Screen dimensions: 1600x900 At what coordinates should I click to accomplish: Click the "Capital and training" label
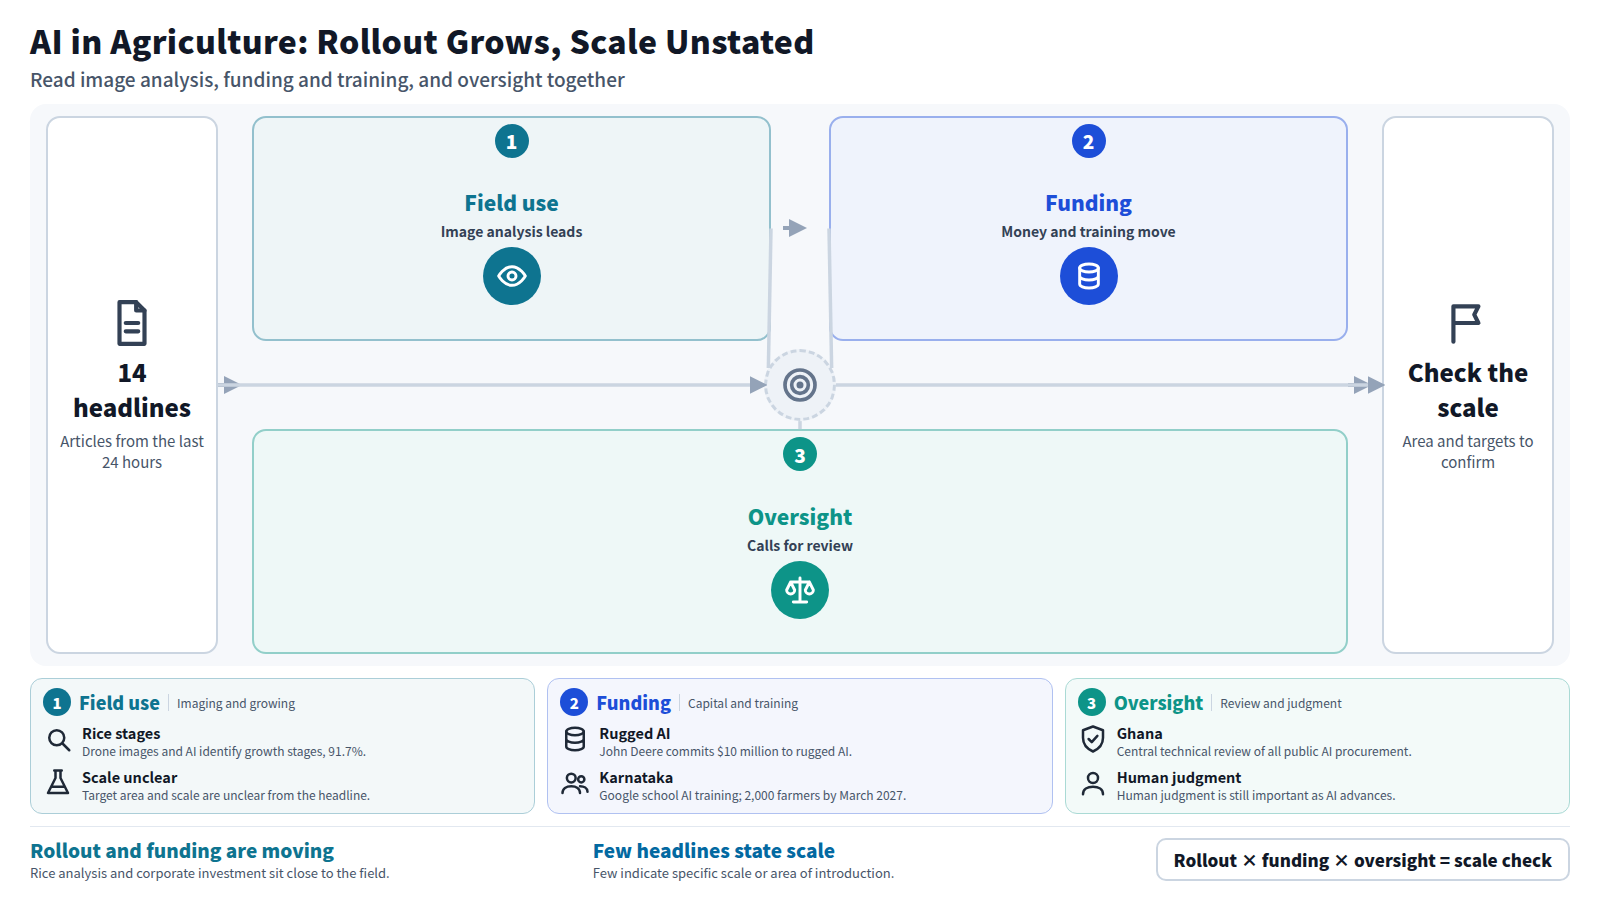(x=743, y=704)
